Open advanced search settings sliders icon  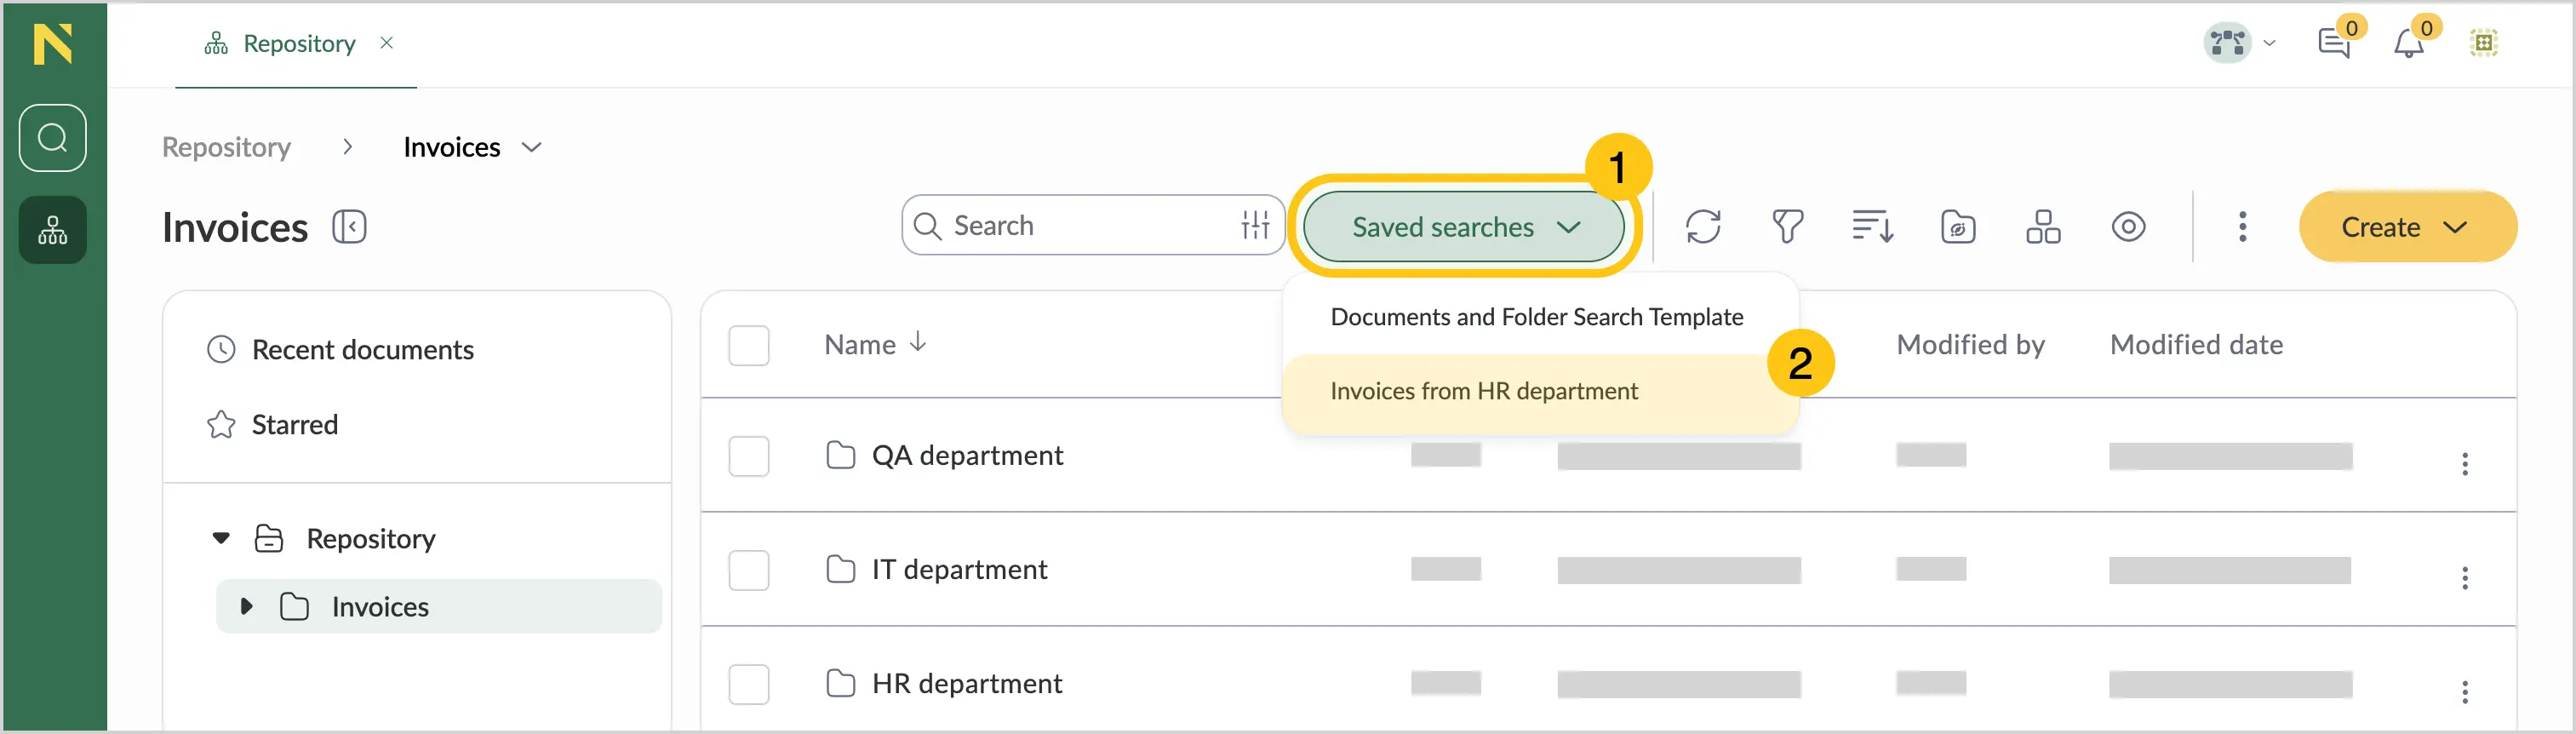click(x=1255, y=226)
